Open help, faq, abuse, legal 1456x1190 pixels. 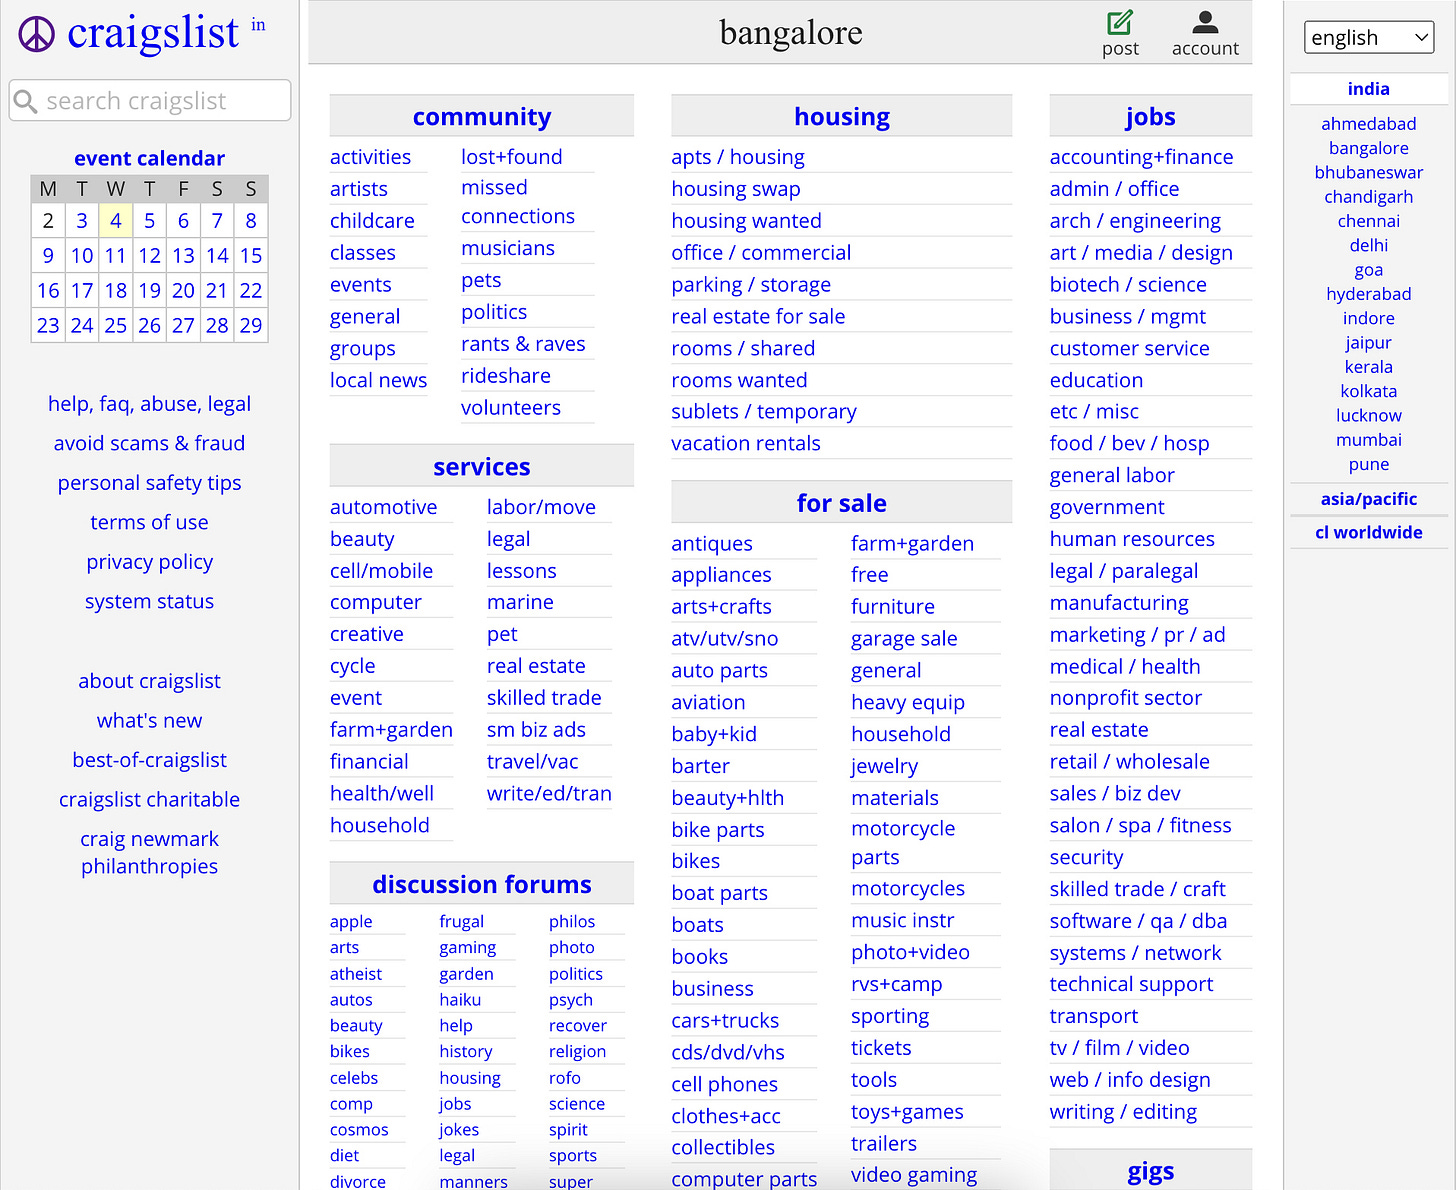[149, 404]
